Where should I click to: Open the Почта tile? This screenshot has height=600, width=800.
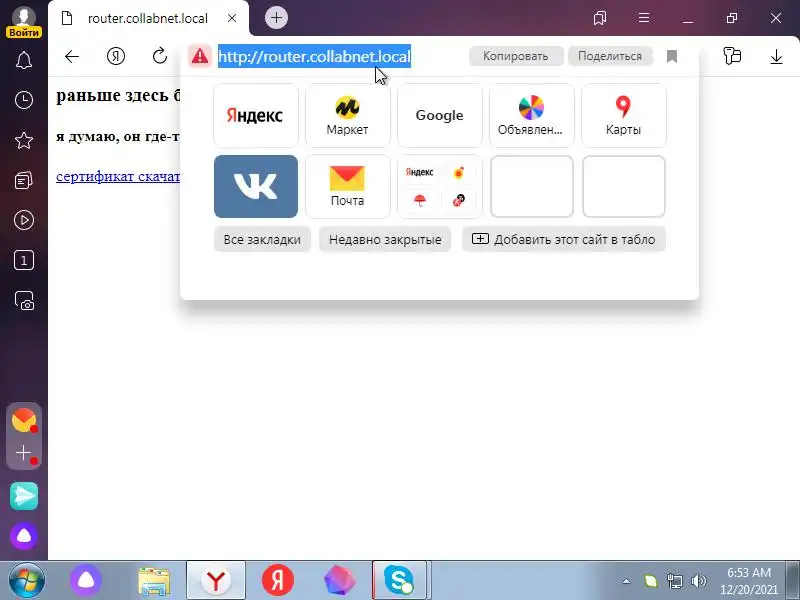point(347,186)
